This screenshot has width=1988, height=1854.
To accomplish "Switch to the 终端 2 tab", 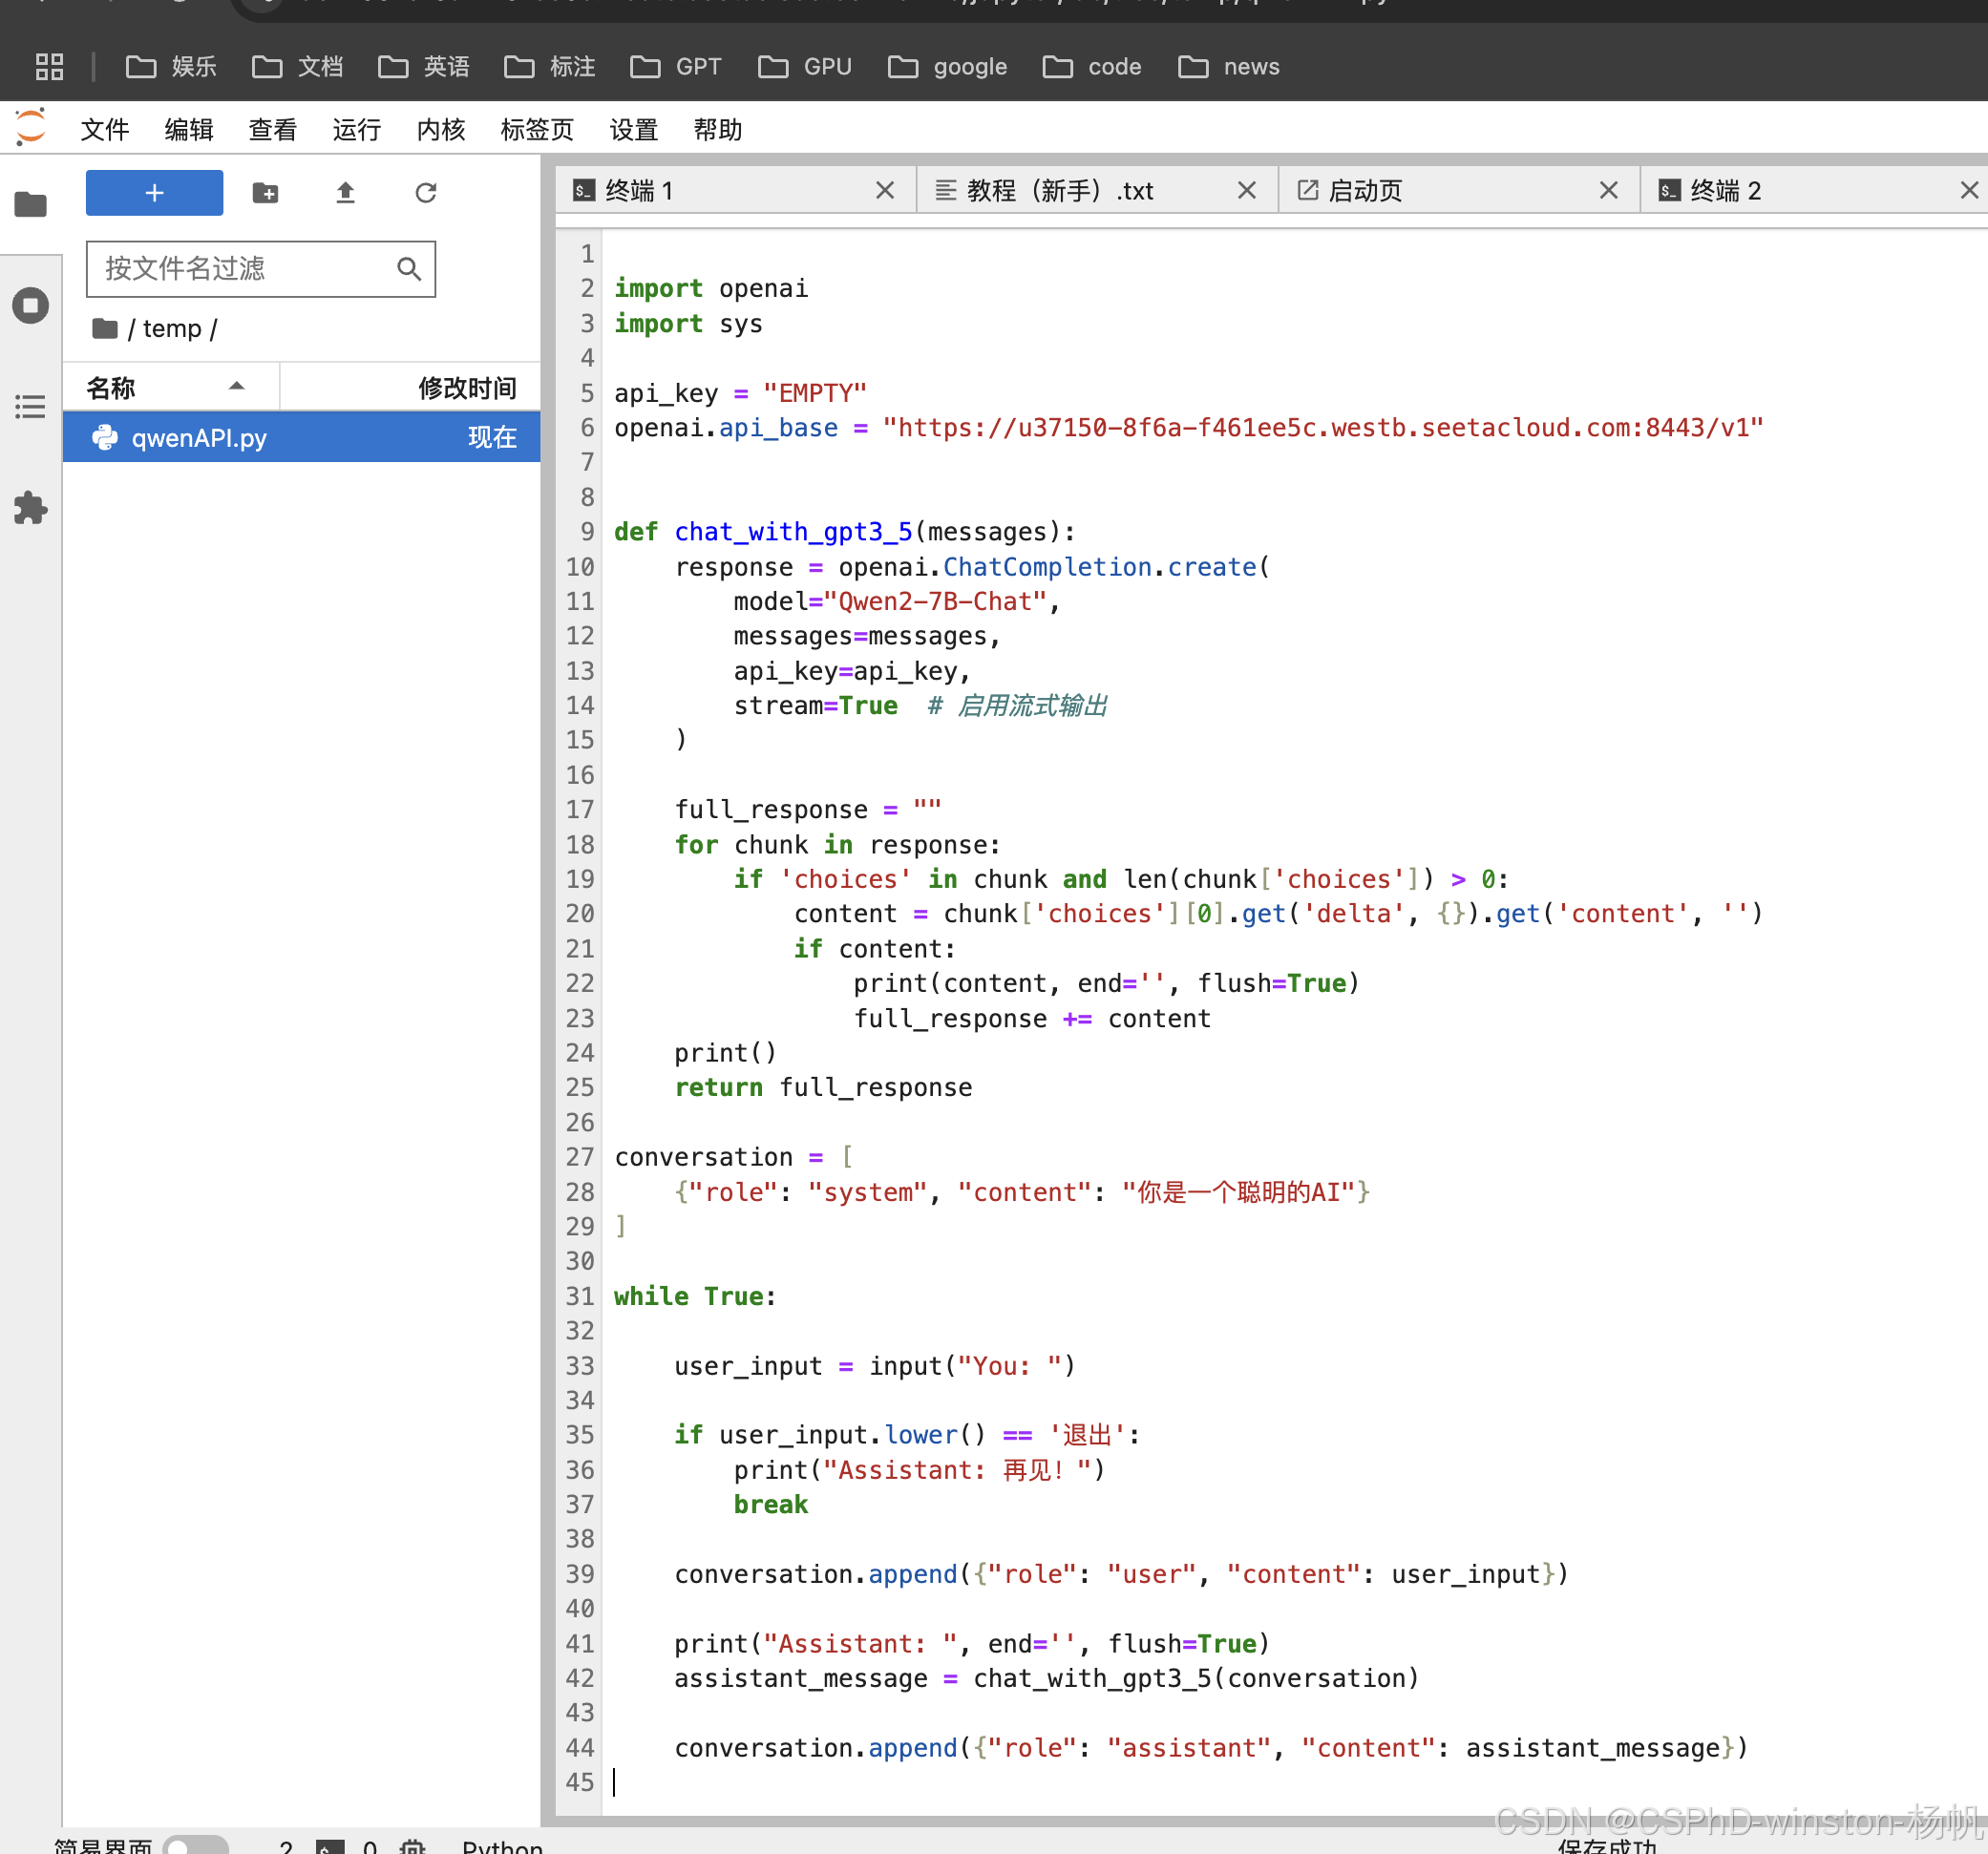I will [1724, 190].
